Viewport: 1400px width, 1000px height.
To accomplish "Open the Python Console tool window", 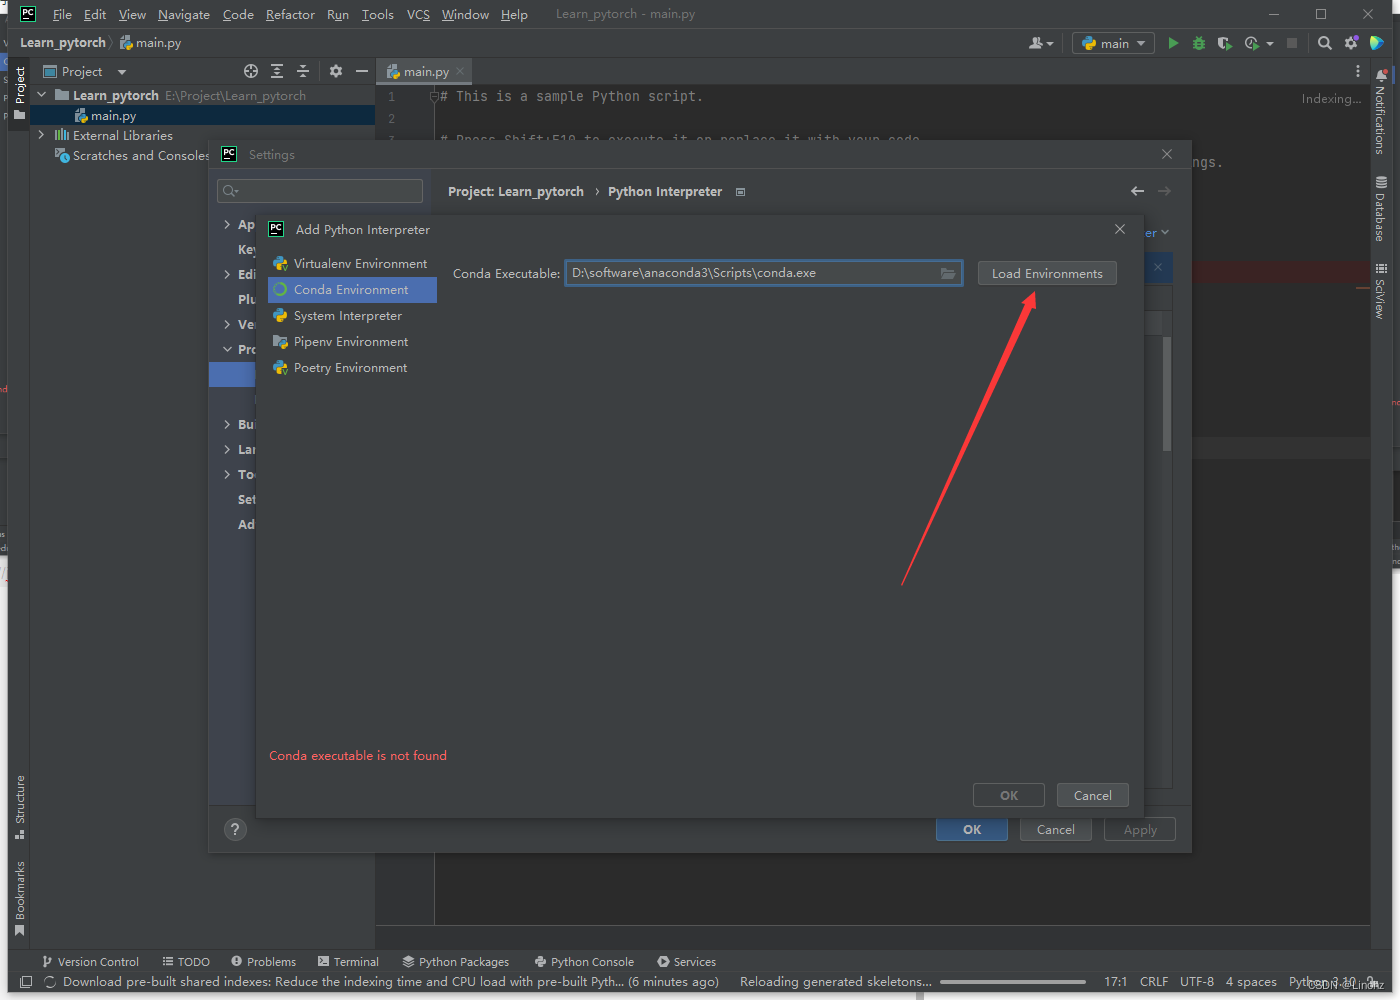I will [x=584, y=961].
